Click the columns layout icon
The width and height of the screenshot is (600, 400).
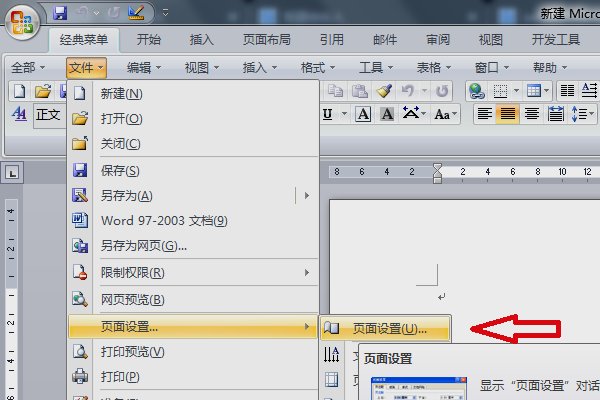click(x=567, y=91)
